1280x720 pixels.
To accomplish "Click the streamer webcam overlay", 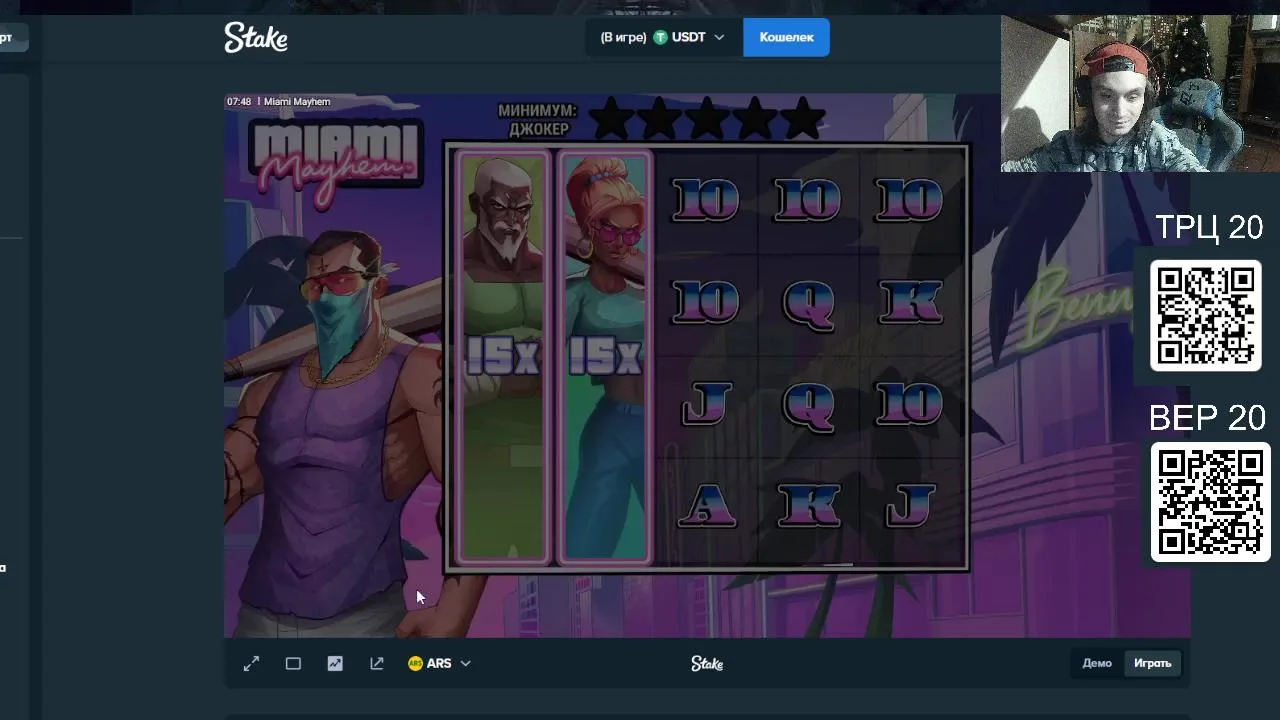I will pyautogui.click(x=1140, y=93).
